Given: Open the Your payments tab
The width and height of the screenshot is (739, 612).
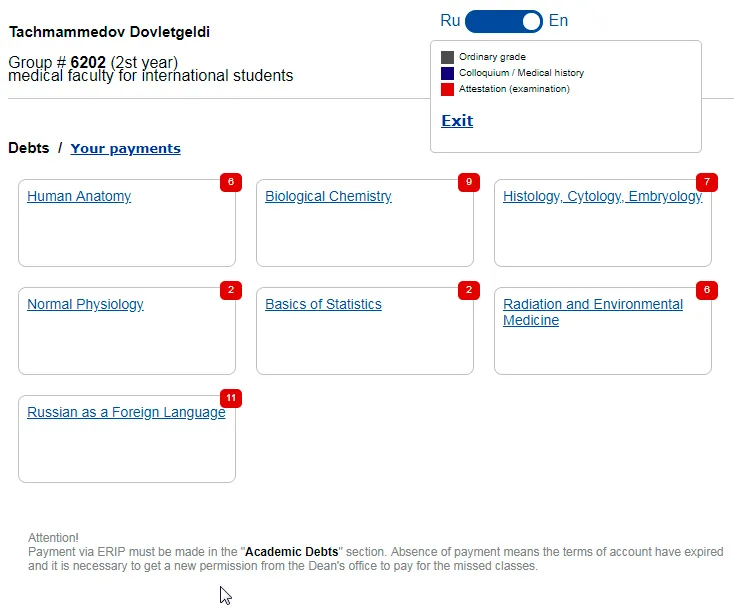Looking at the screenshot, I should (x=125, y=148).
